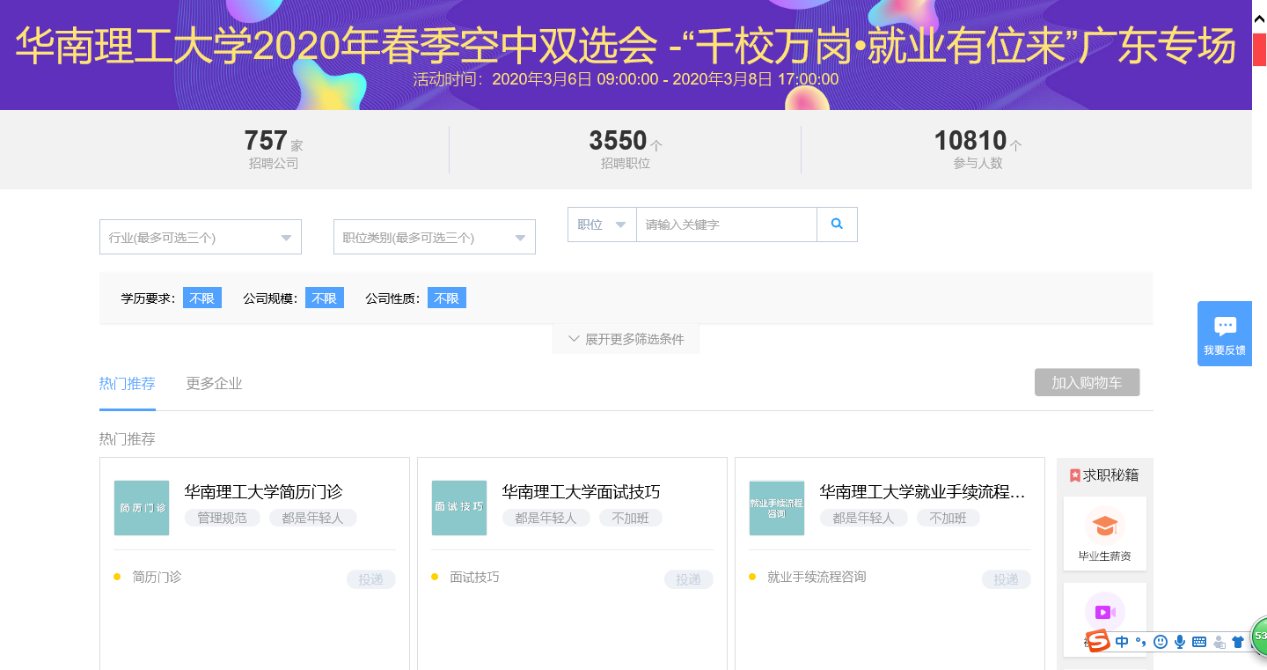Open the 我要反馈 feedback widget
The width and height of the screenshot is (1267, 670).
(x=1225, y=334)
